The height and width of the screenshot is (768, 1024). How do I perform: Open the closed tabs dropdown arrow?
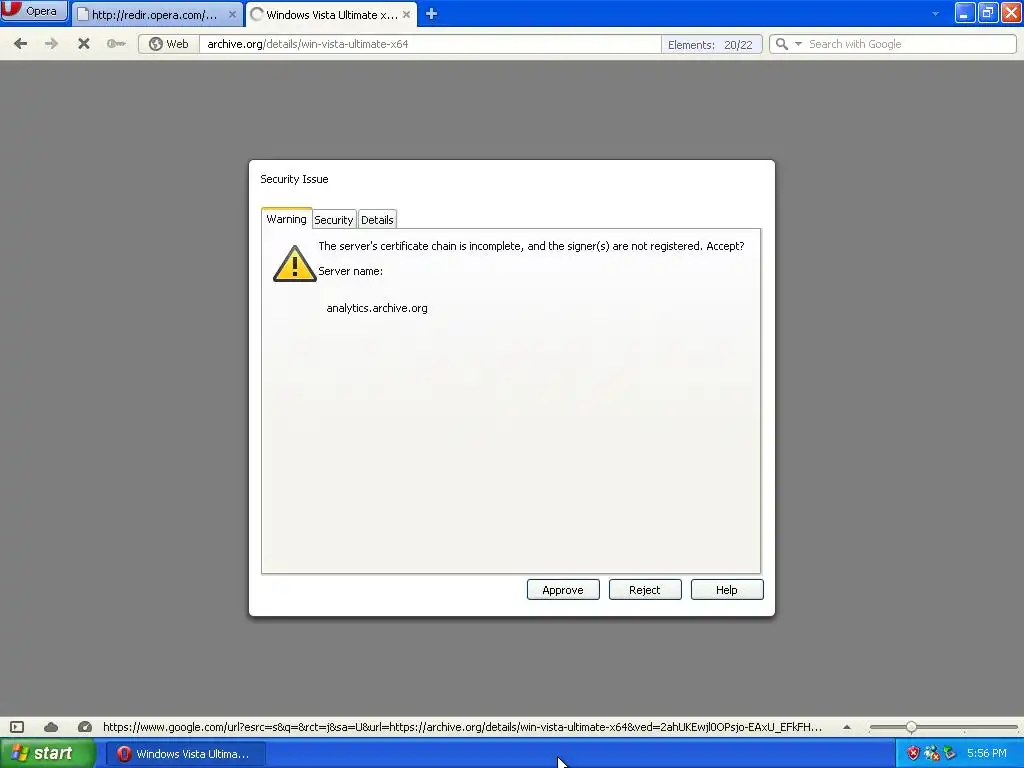935,14
